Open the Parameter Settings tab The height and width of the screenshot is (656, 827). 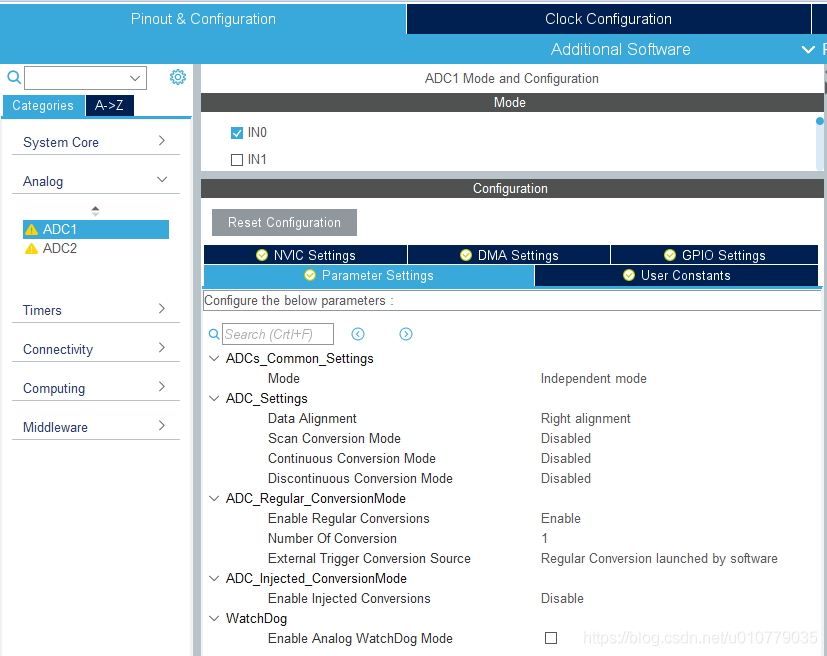pyautogui.click(x=369, y=275)
